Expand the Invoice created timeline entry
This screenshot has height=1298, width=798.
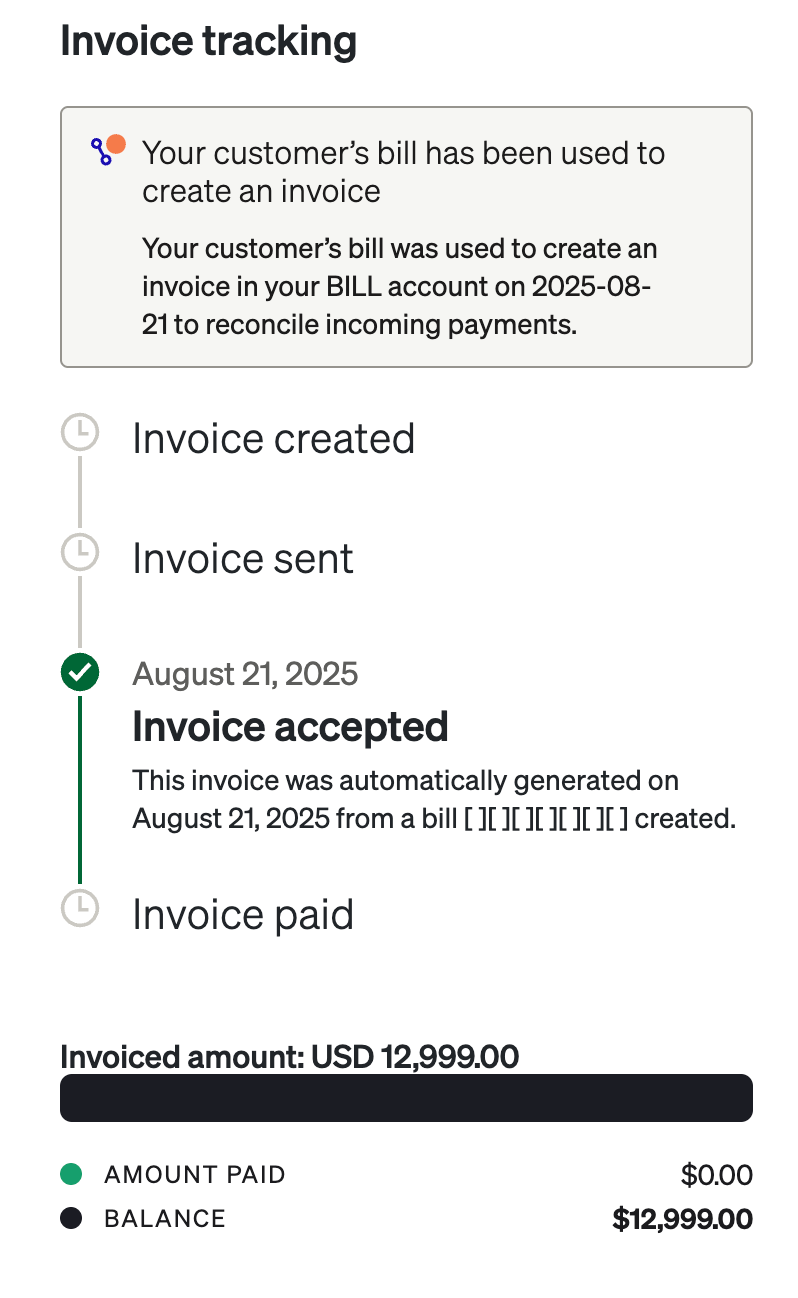pyautogui.click(x=273, y=438)
